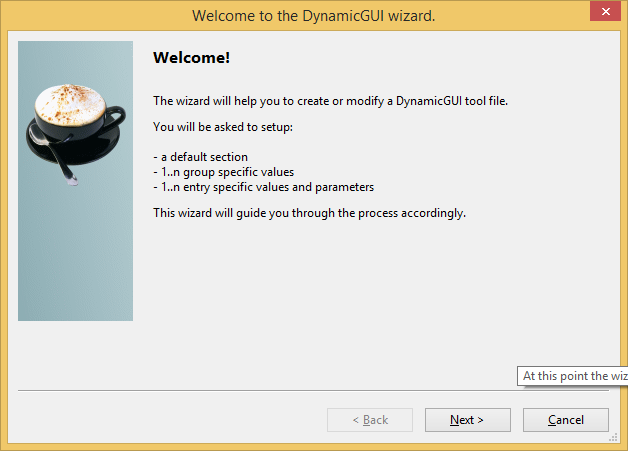628x451 pixels.
Task: Click the bold Welcome! heading
Action: point(191,58)
